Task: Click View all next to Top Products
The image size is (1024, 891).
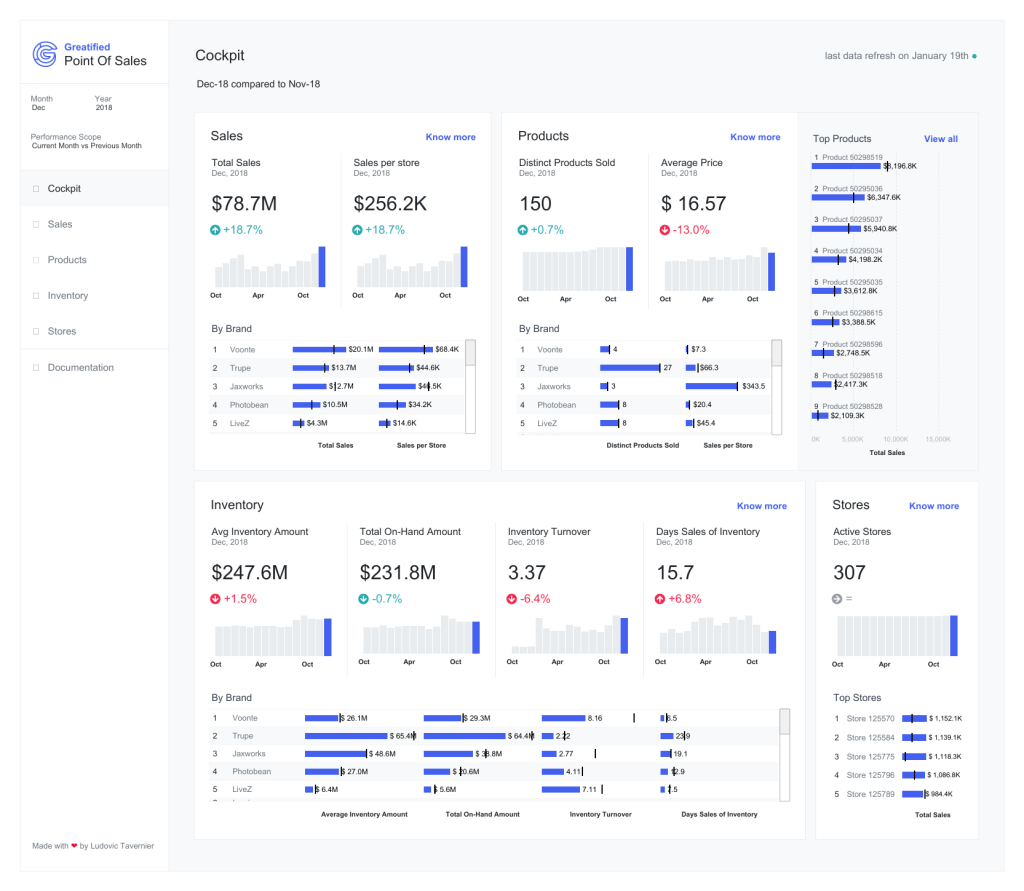Action: point(940,139)
